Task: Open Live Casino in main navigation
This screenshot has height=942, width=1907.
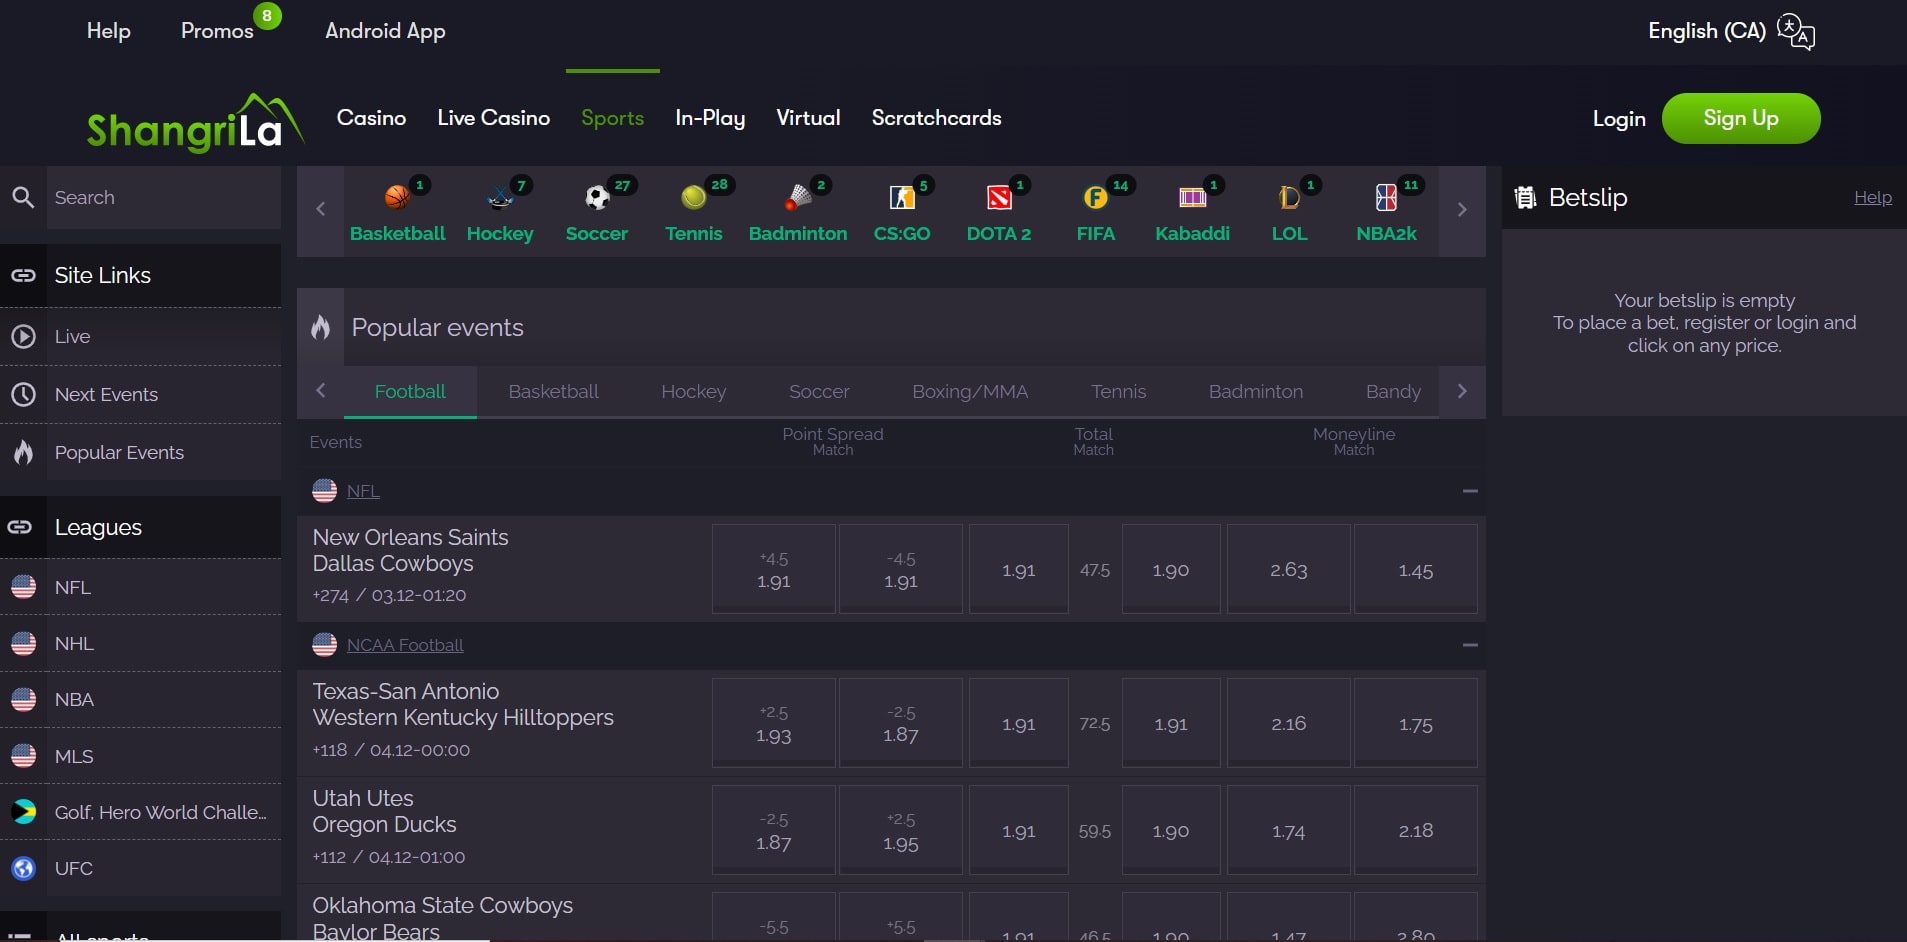Action: [x=494, y=118]
